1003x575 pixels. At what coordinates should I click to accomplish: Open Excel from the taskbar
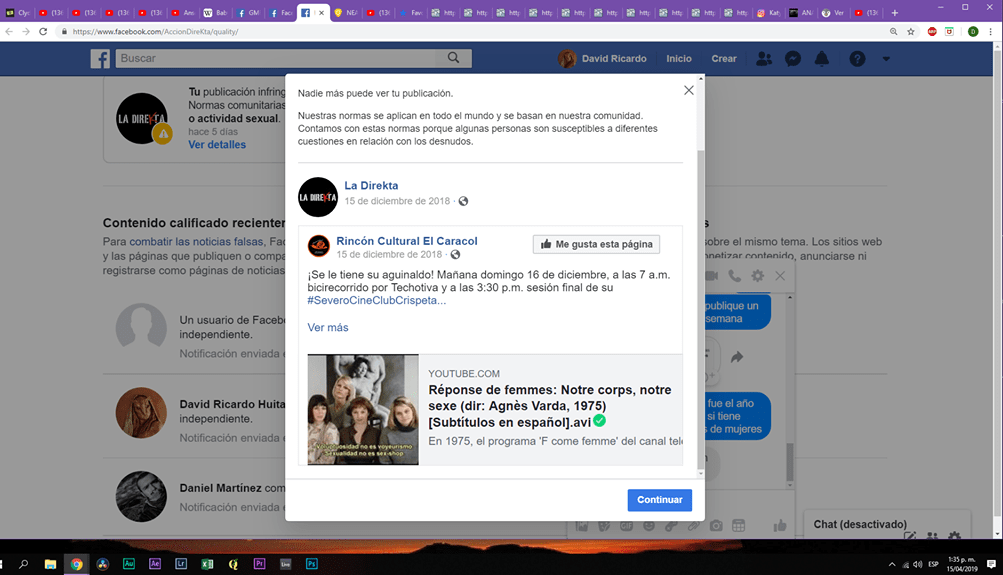(x=207, y=563)
